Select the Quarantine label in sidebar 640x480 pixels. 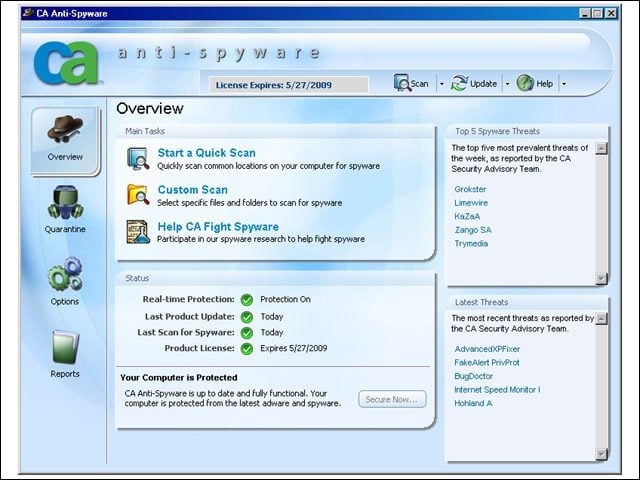65,229
